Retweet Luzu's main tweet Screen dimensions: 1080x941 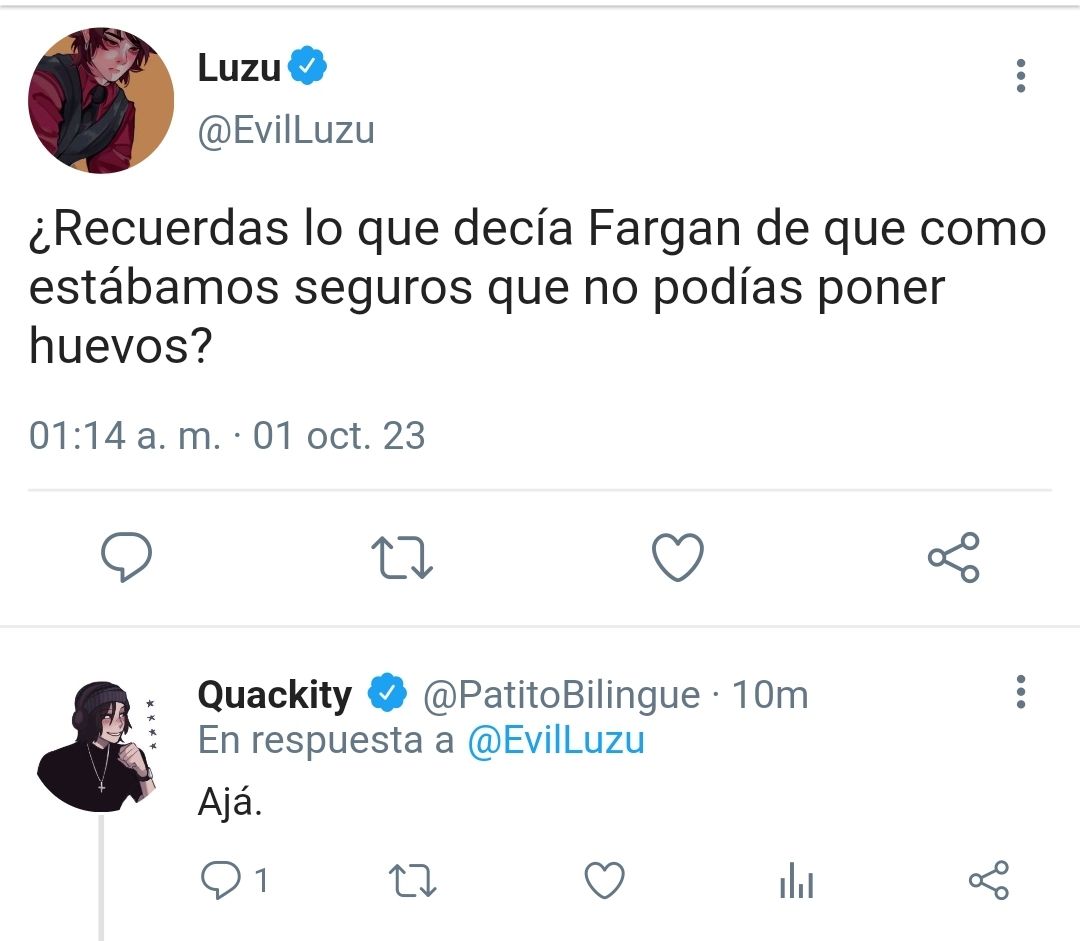click(x=402, y=557)
